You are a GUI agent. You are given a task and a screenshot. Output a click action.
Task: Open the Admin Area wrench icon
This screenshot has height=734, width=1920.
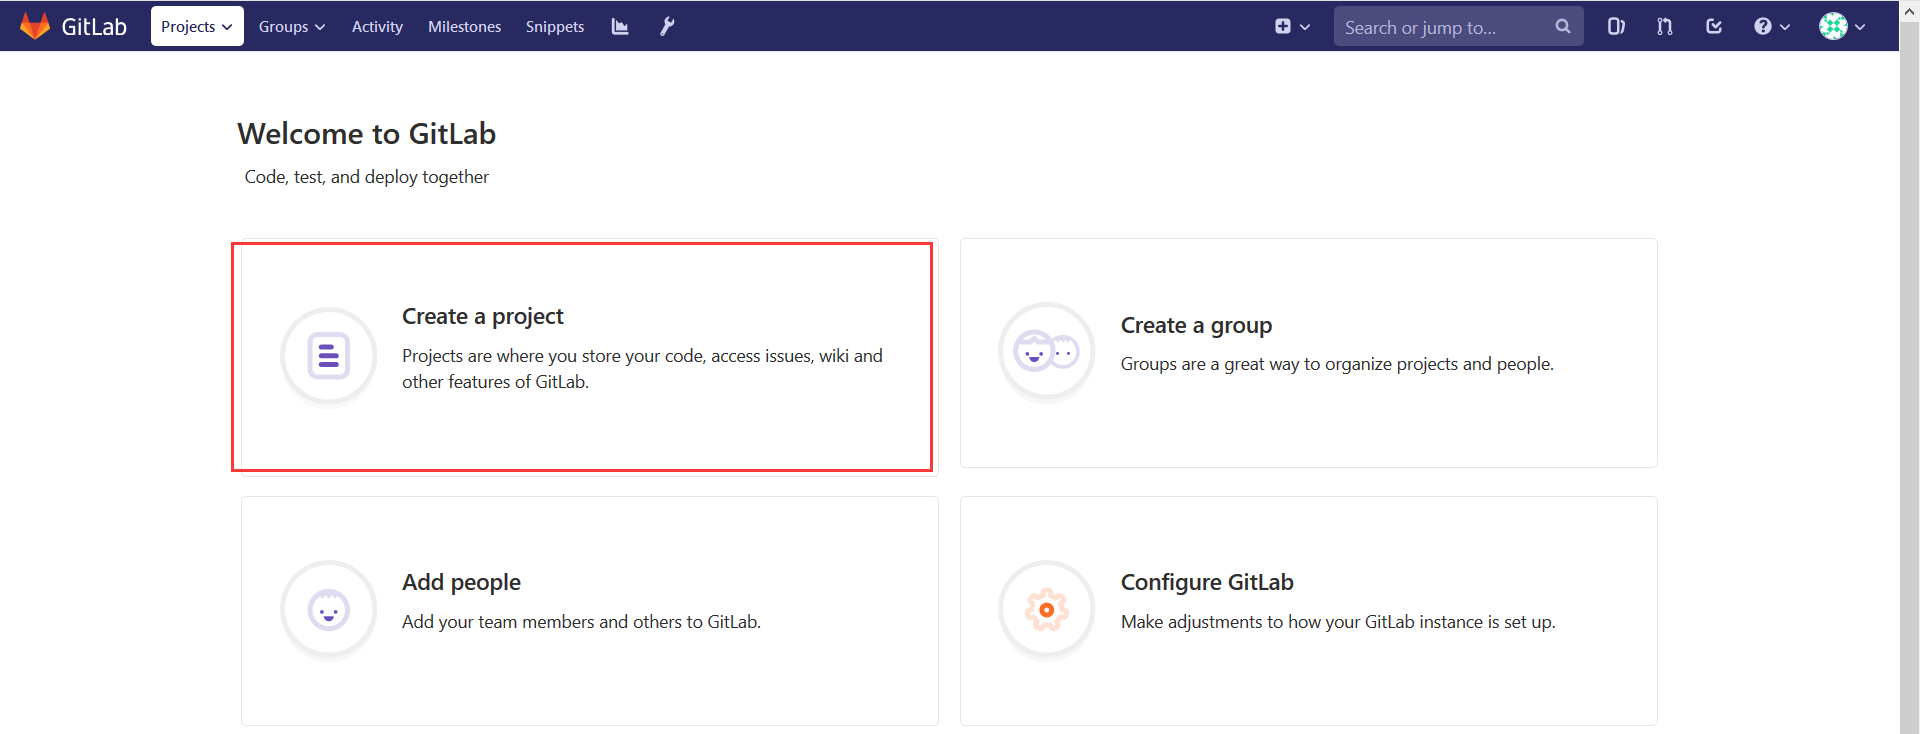667,27
